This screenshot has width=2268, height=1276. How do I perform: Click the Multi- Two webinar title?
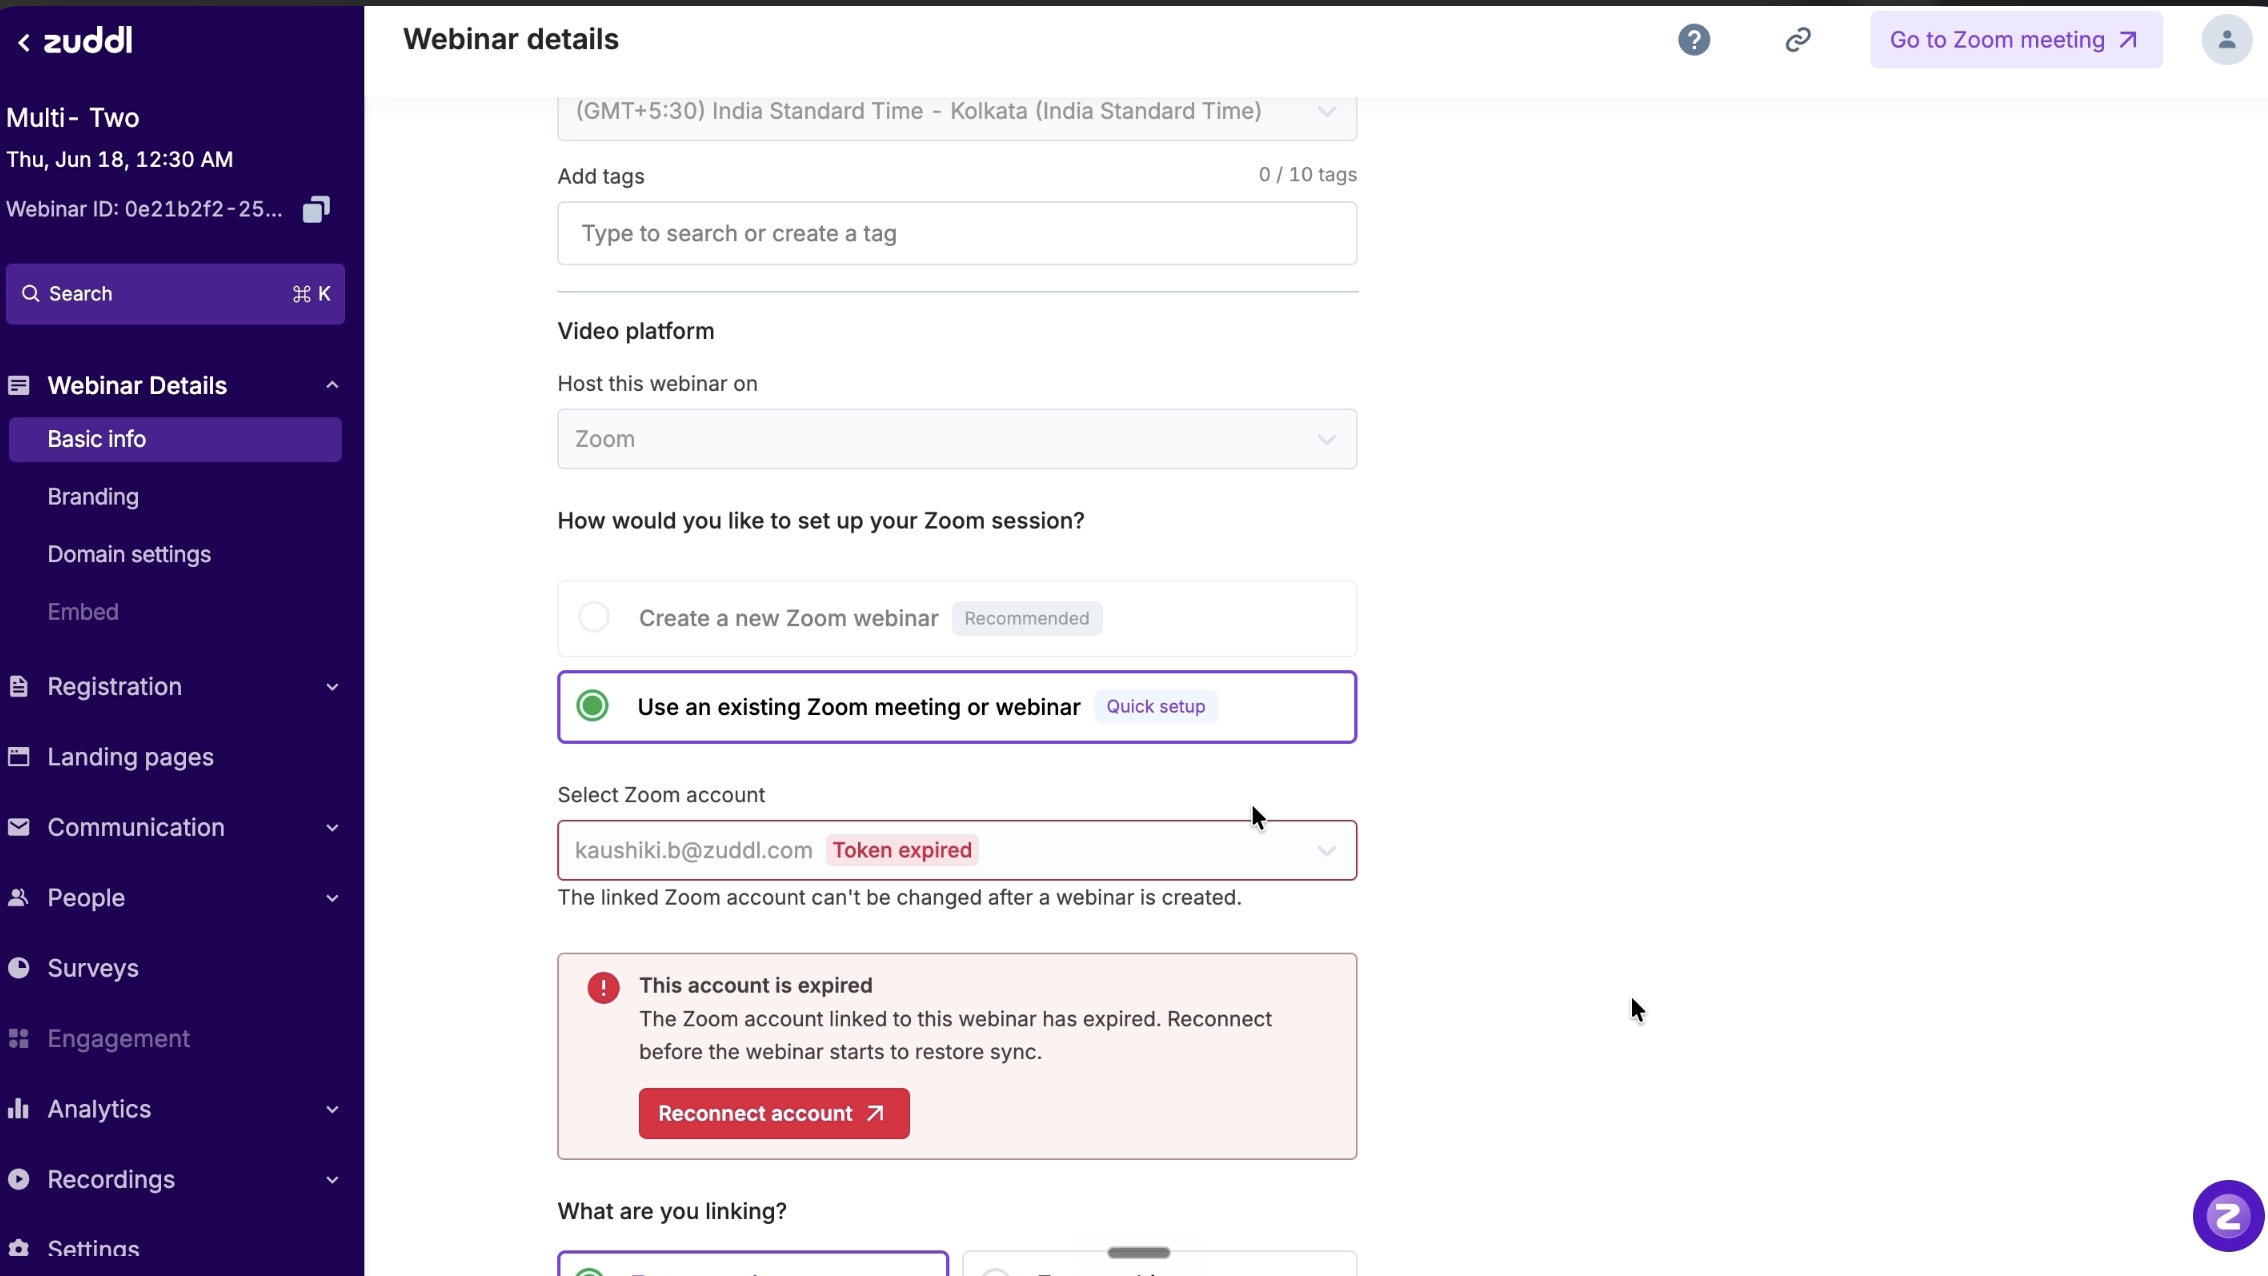(73, 117)
